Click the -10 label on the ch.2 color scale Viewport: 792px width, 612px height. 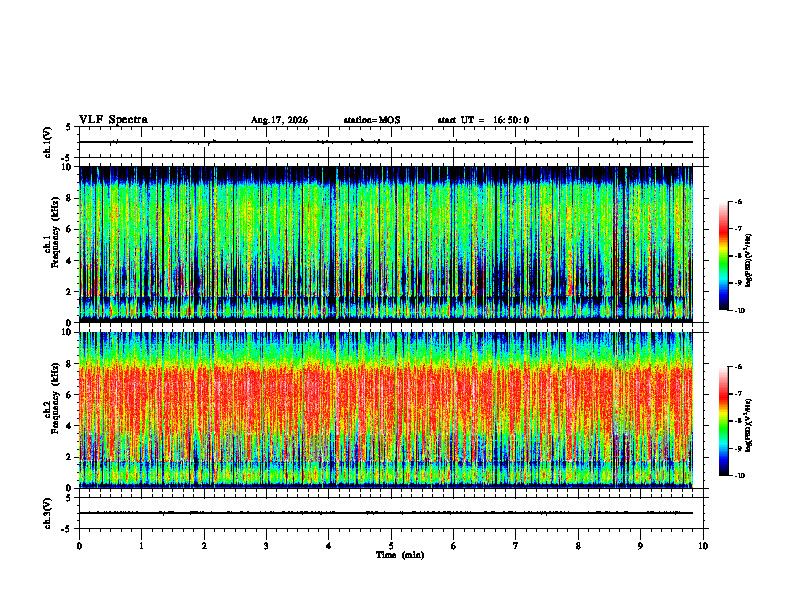739,476
